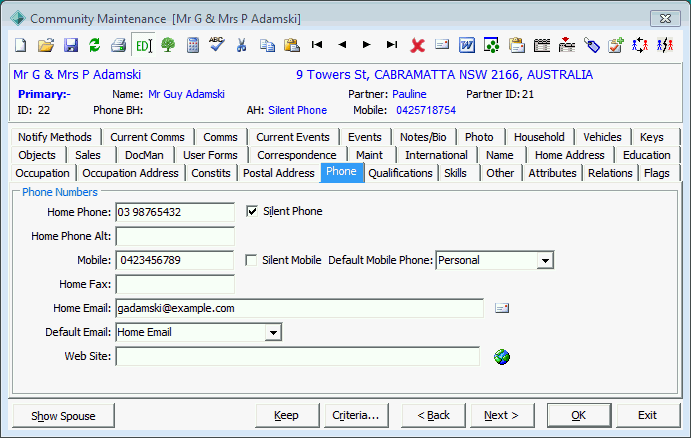Click the New record blank page icon
The width and height of the screenshot is (691, 438).
coord(21,45)
